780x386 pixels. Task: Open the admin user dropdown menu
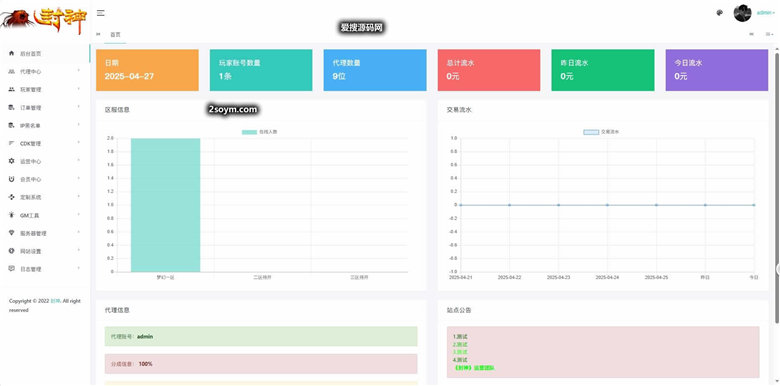click(765, 13)
